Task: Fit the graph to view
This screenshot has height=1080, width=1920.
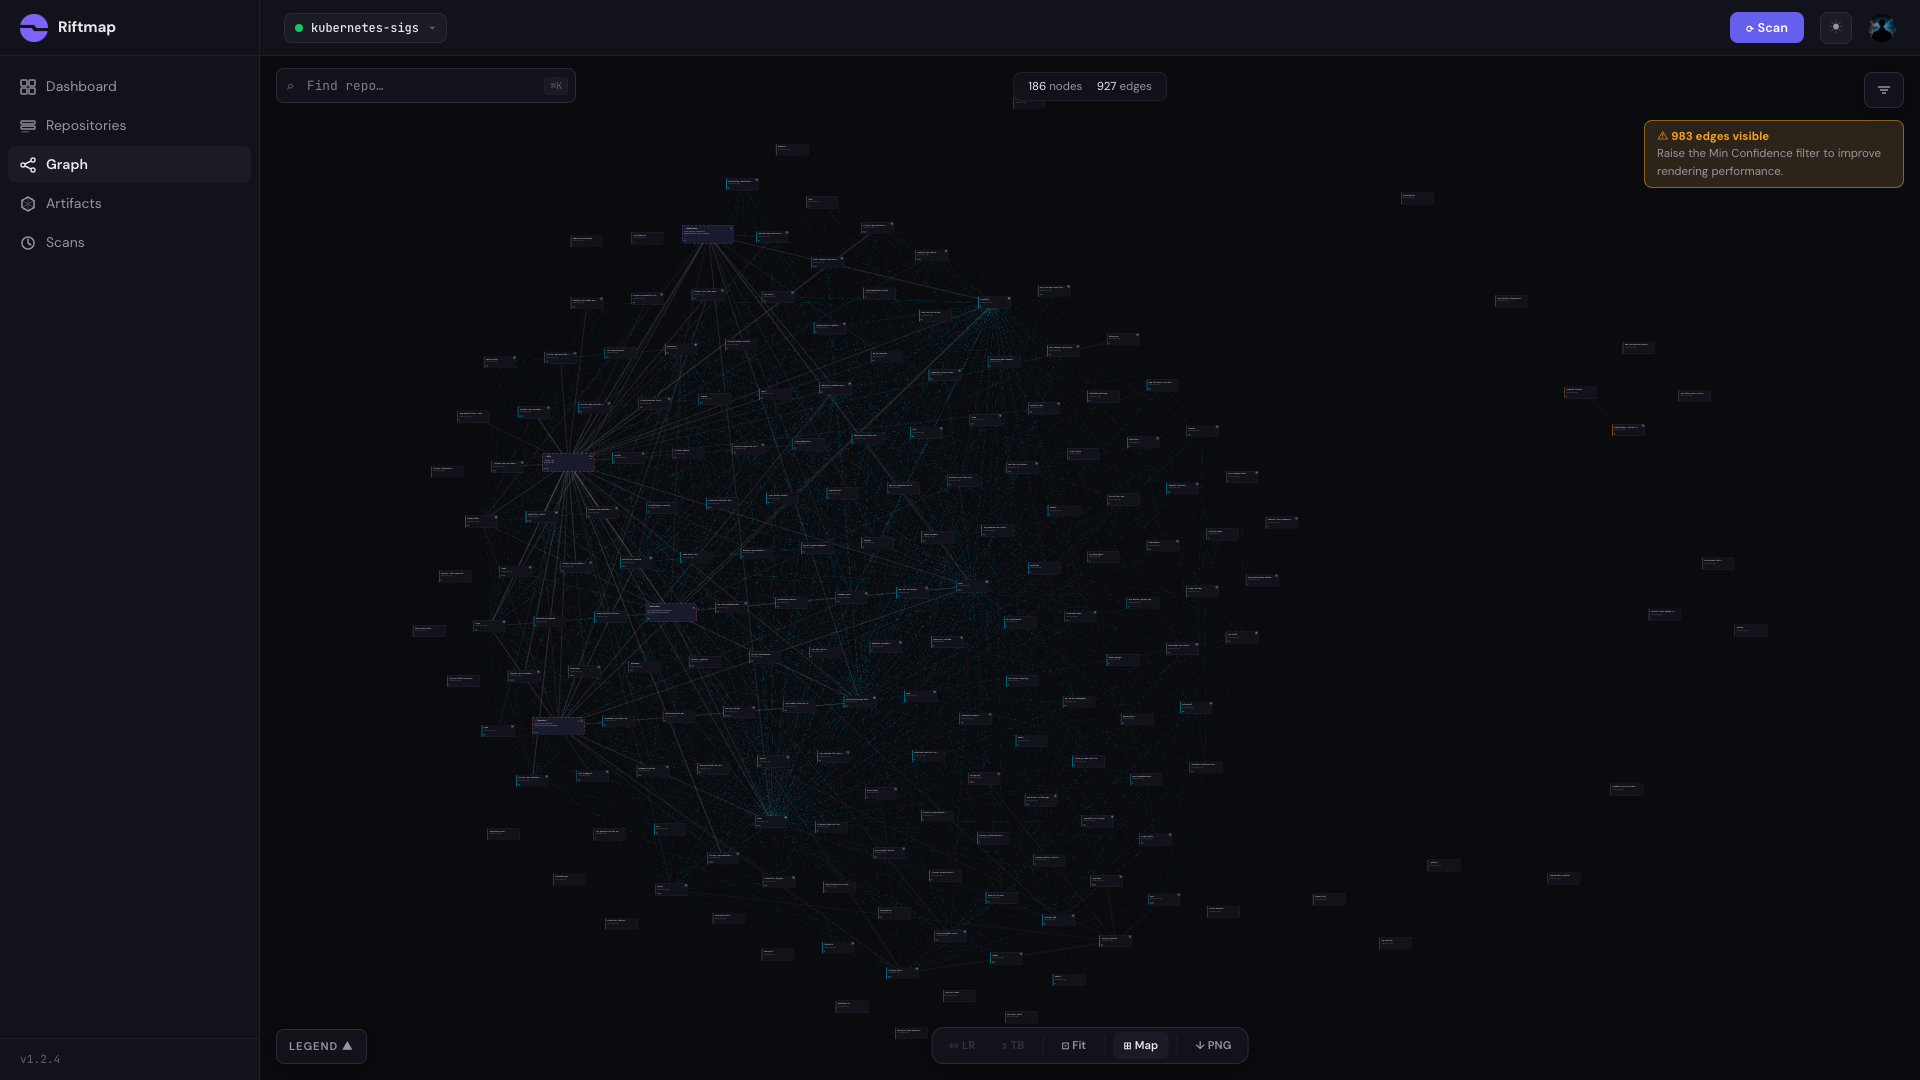Action: click(x=1074, y=1046)
